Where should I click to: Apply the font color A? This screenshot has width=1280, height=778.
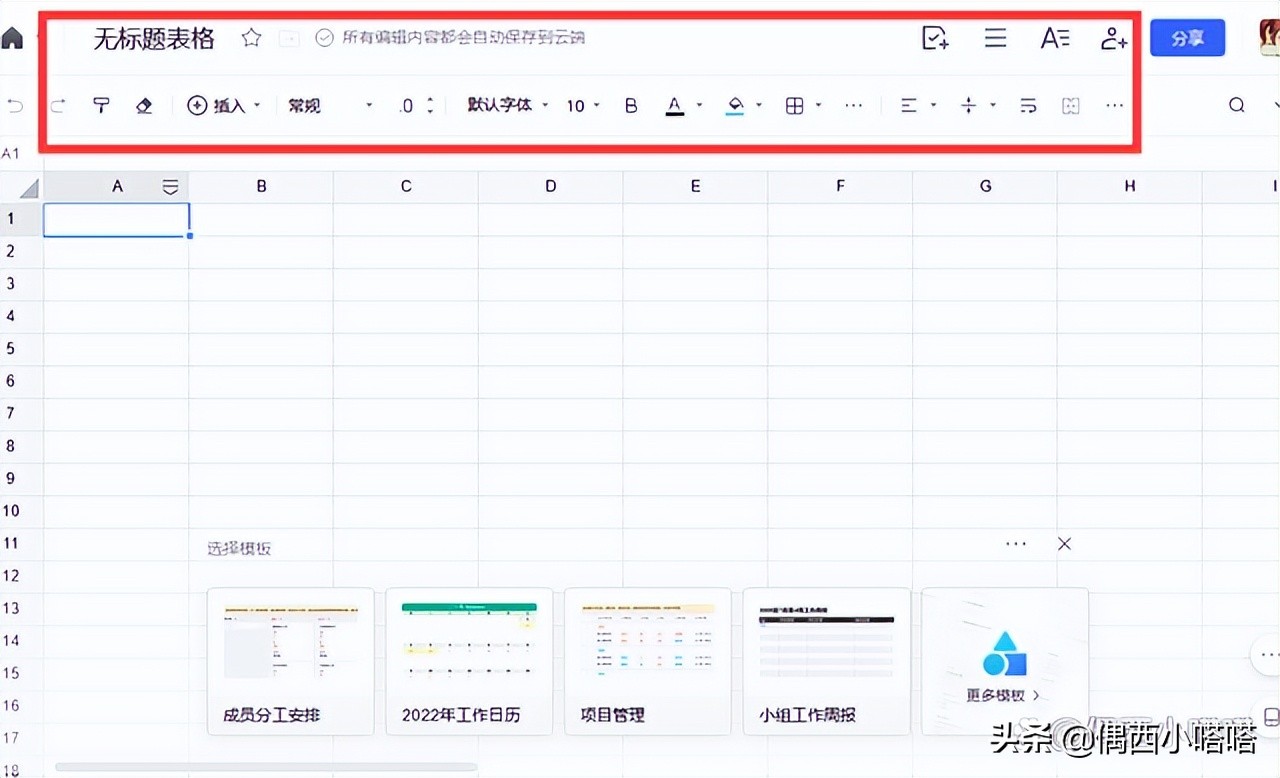click(675, 105)
